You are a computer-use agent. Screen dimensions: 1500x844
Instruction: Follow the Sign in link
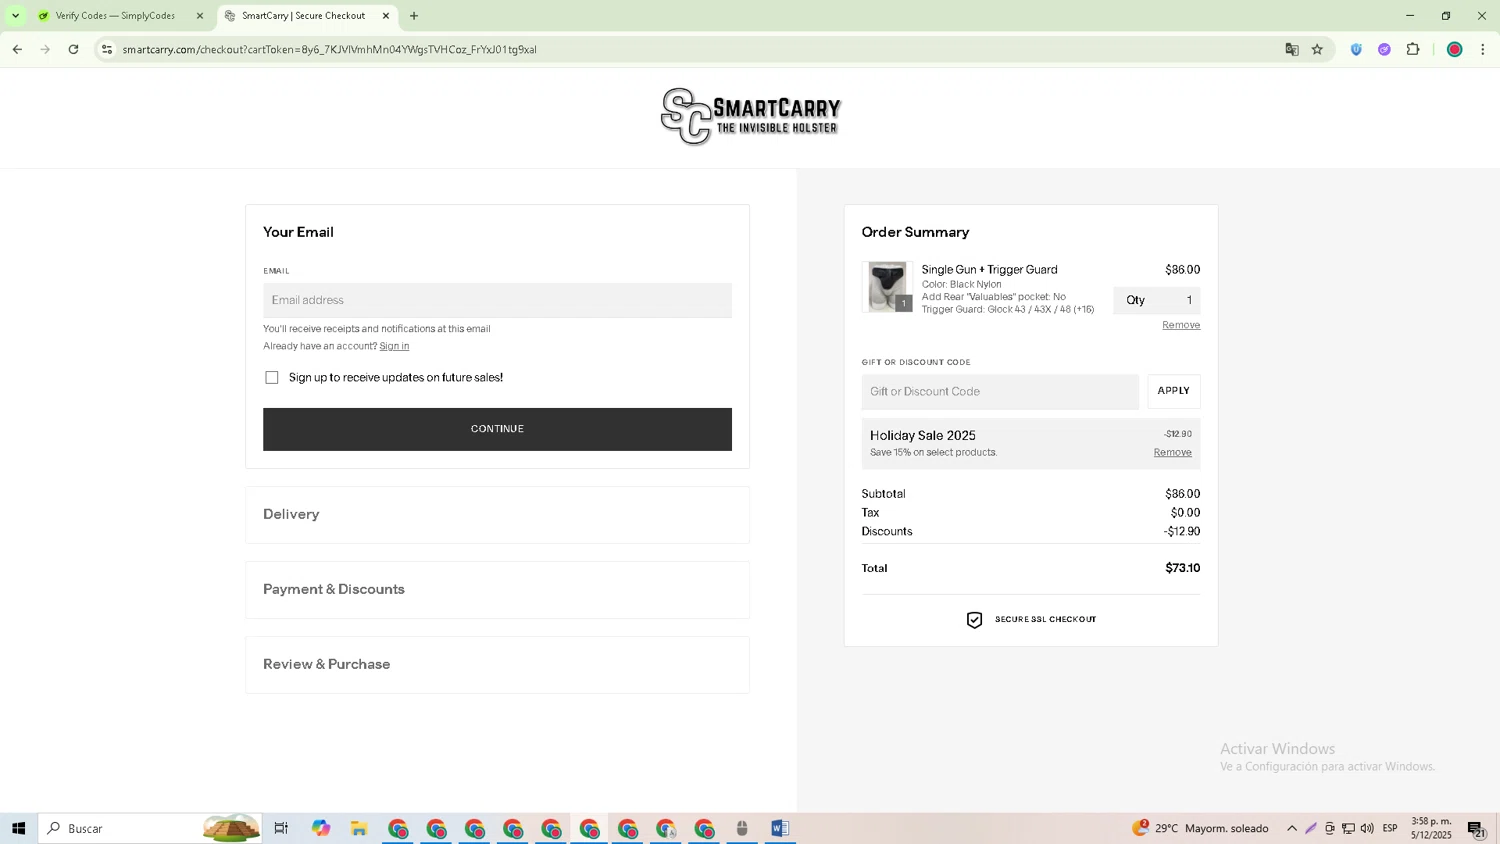point(394,346)
